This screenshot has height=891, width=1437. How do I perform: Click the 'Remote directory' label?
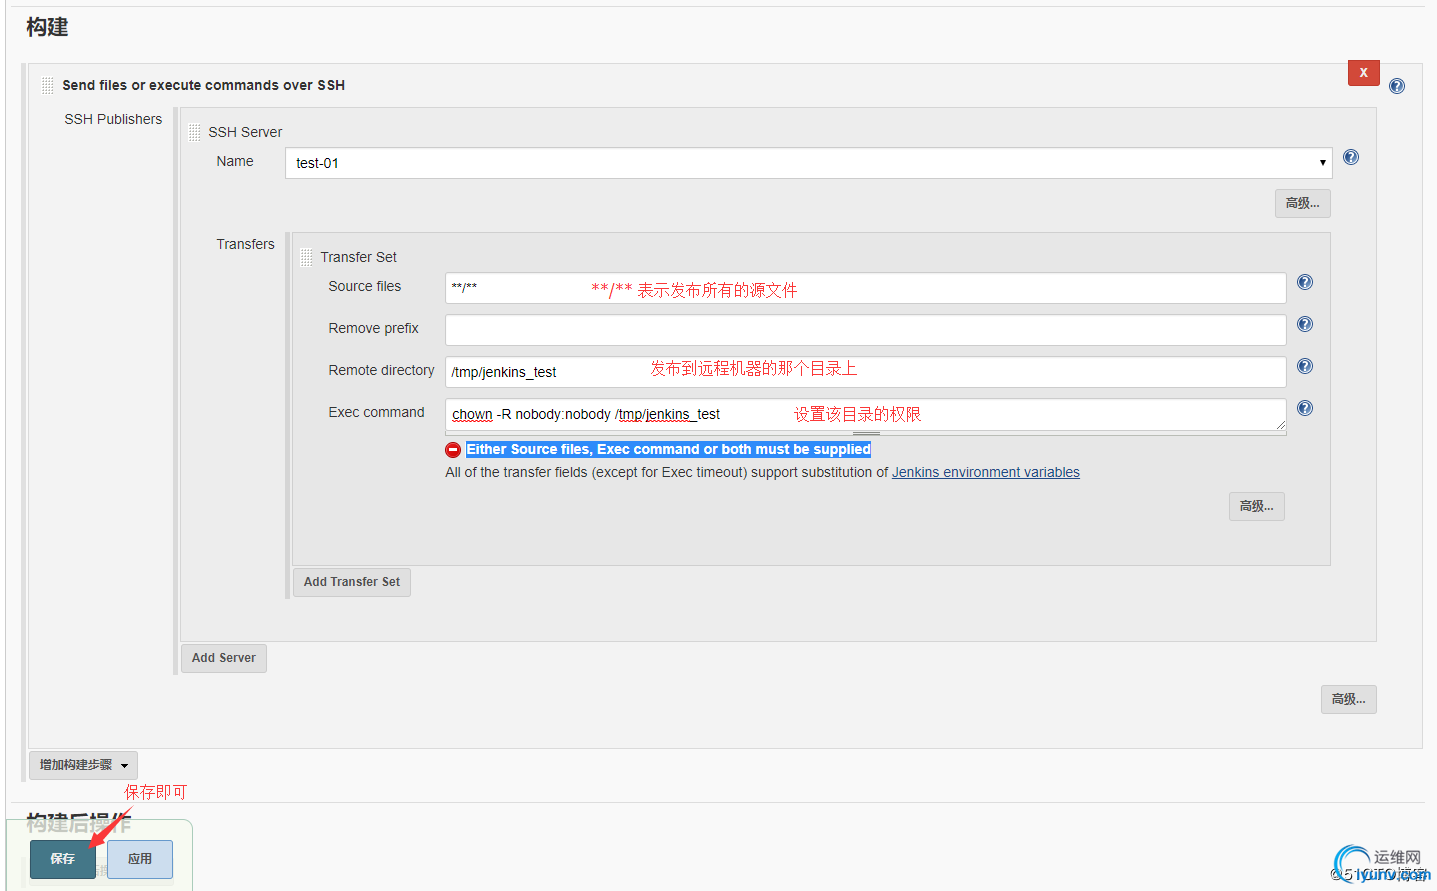[381, 370]
